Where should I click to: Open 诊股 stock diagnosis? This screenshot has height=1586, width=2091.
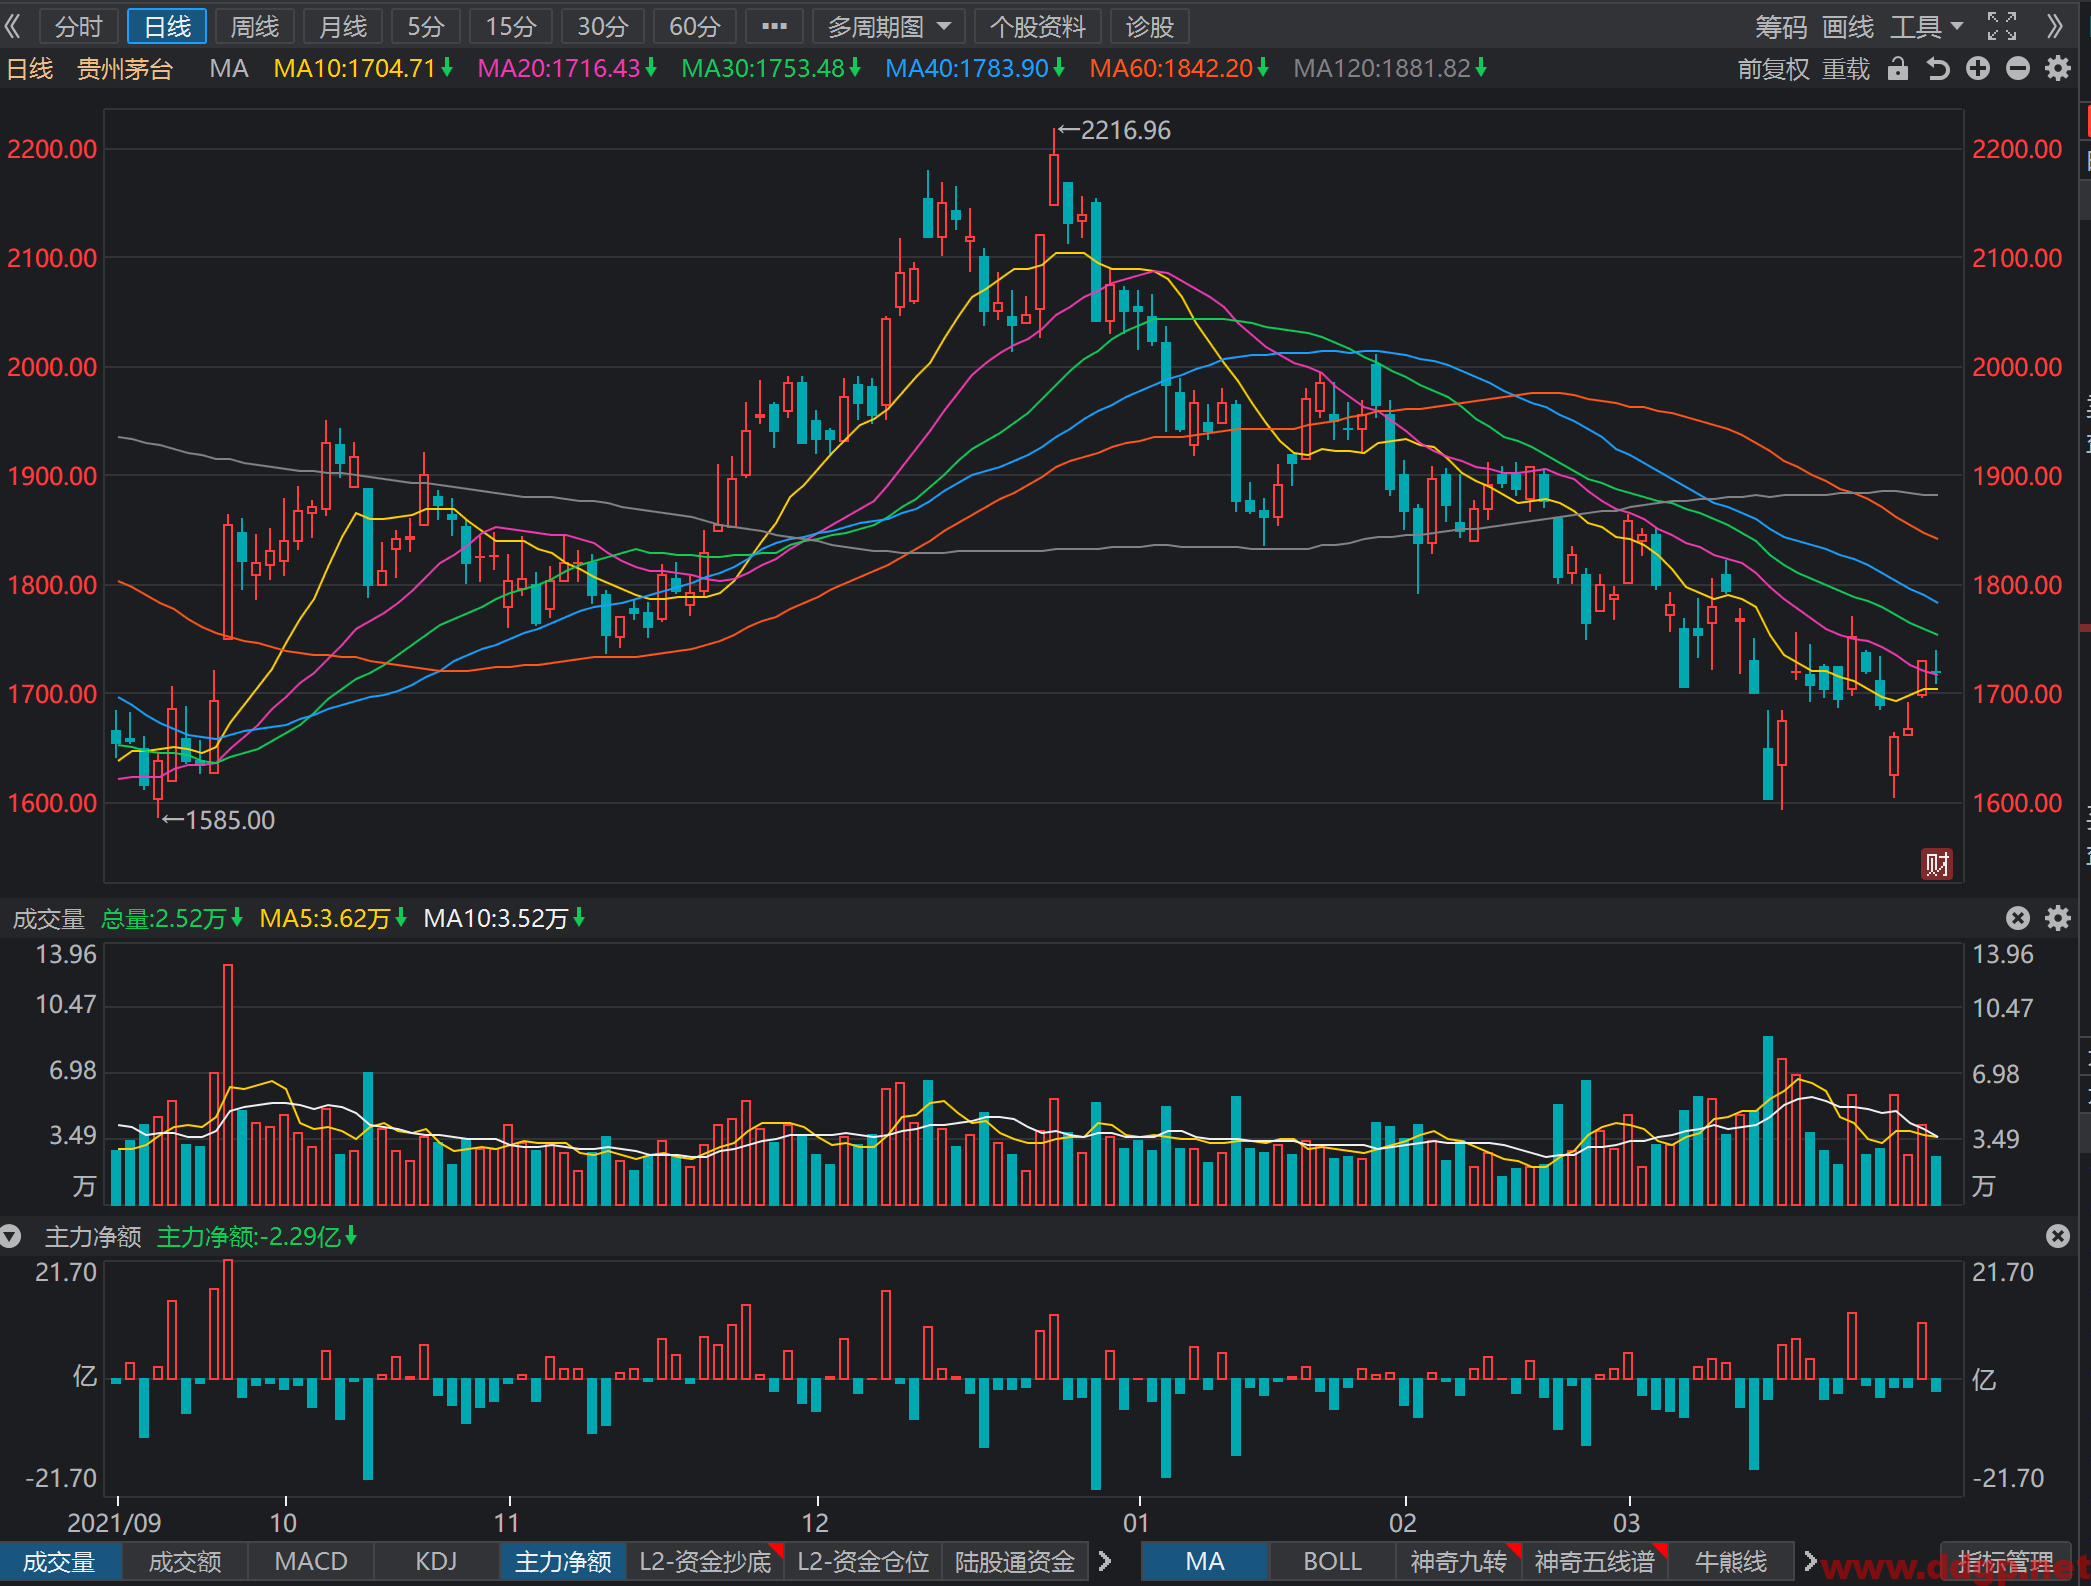pyautogui.click(x=1149, y=27)
